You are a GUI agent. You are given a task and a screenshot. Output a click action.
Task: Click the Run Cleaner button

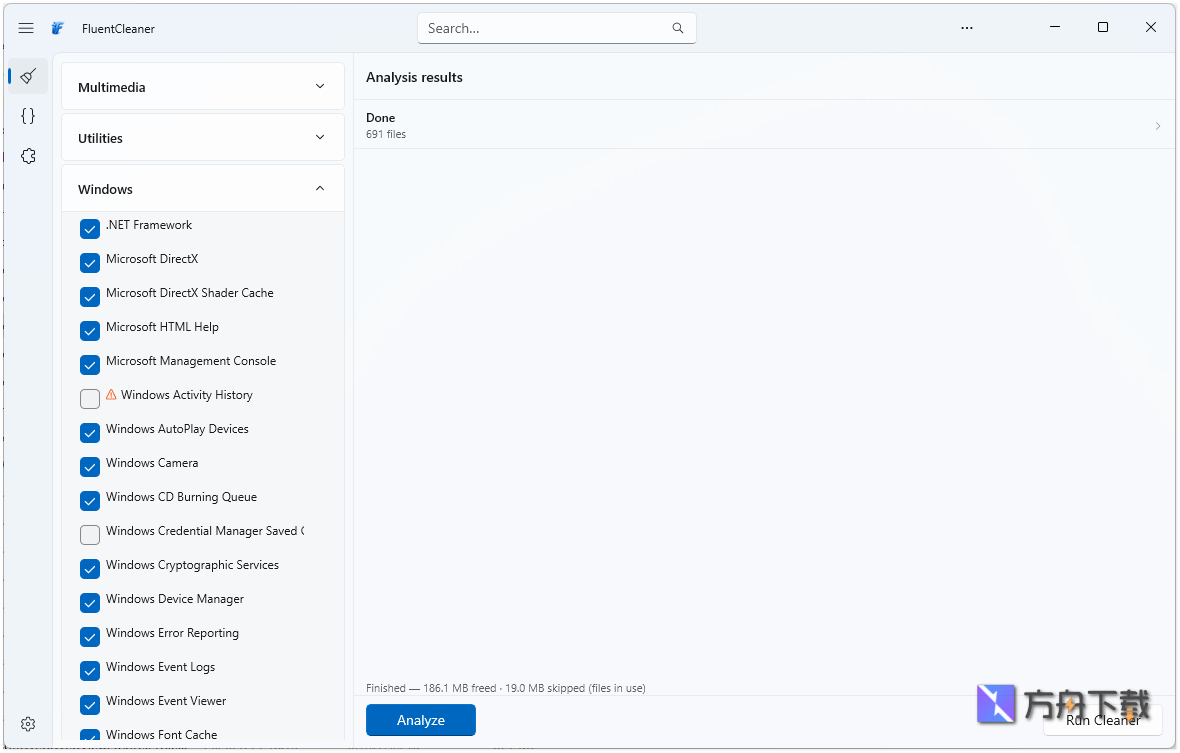[1102, 720]
